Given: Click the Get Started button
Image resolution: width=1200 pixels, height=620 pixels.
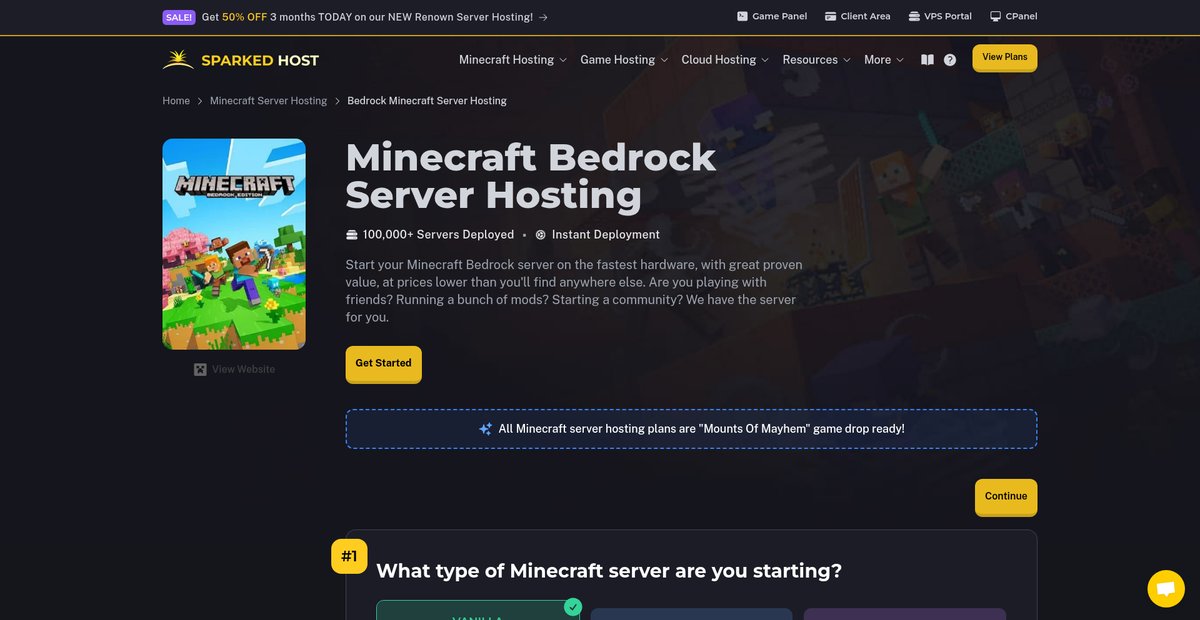Looking at the screenshot, I should click(x=384, y=363).
